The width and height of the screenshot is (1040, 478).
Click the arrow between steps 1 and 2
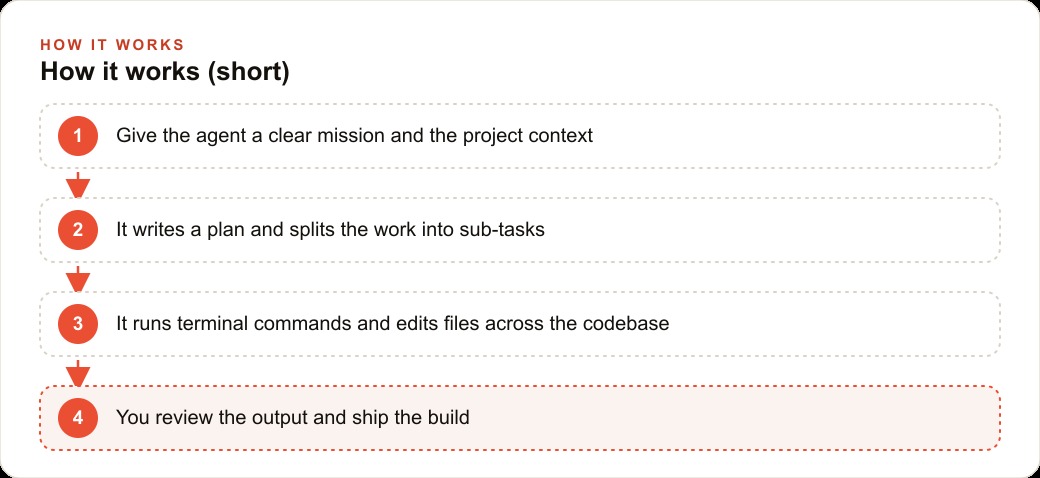pos(78,184)
